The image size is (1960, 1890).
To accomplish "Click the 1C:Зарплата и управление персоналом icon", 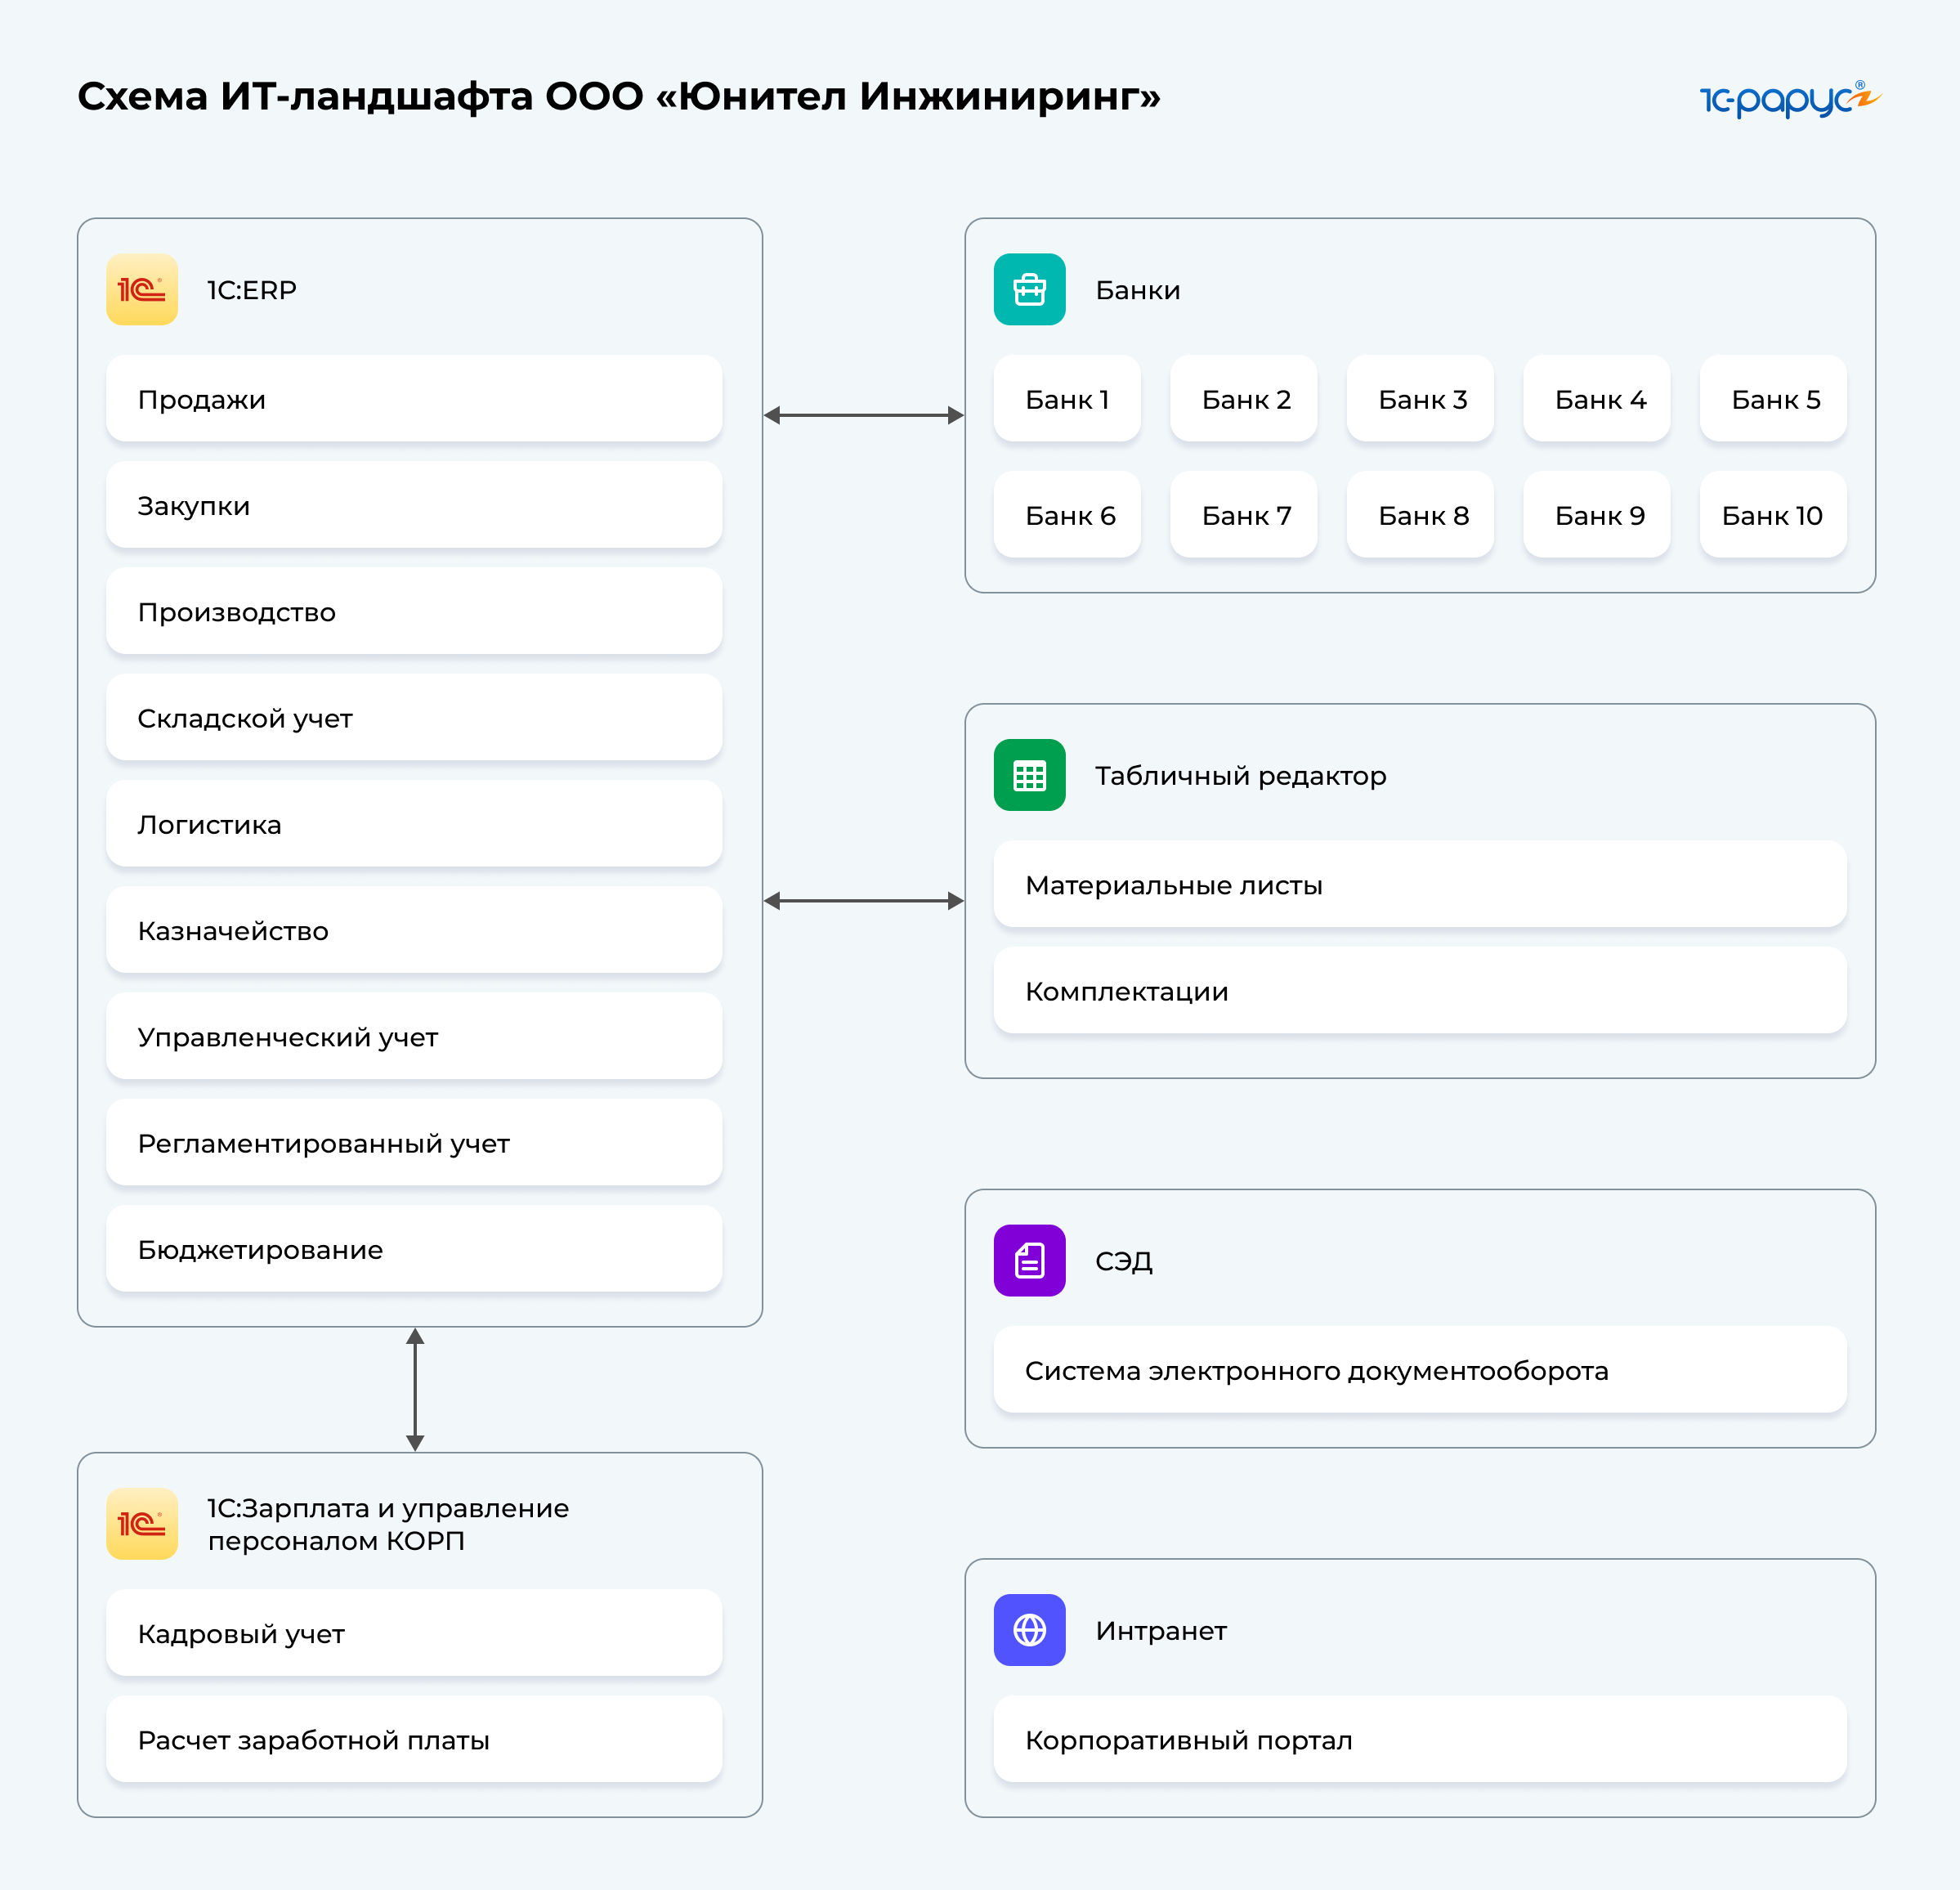I will tap(142, 1523).
